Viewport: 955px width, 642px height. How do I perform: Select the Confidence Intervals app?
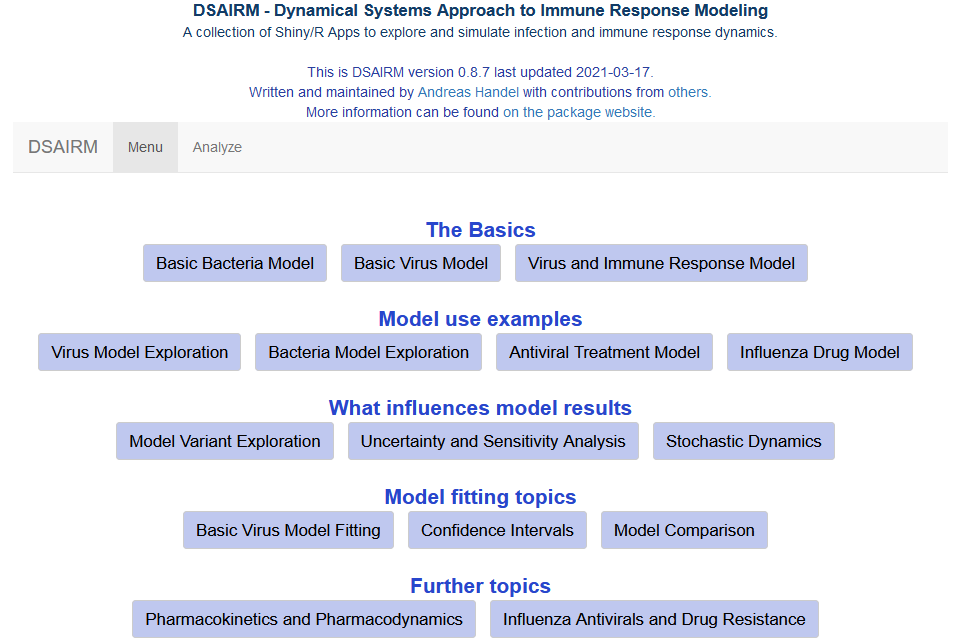(497, 530)
